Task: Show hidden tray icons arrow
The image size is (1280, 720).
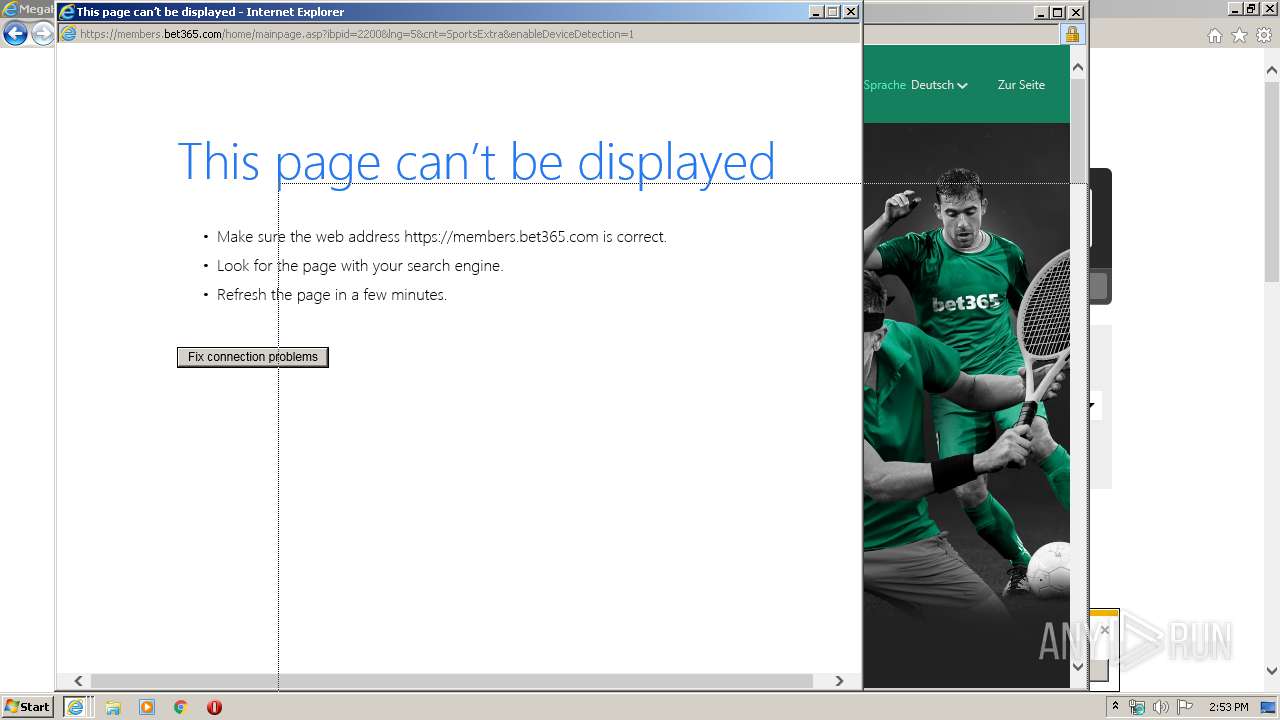Action: 1115,707
